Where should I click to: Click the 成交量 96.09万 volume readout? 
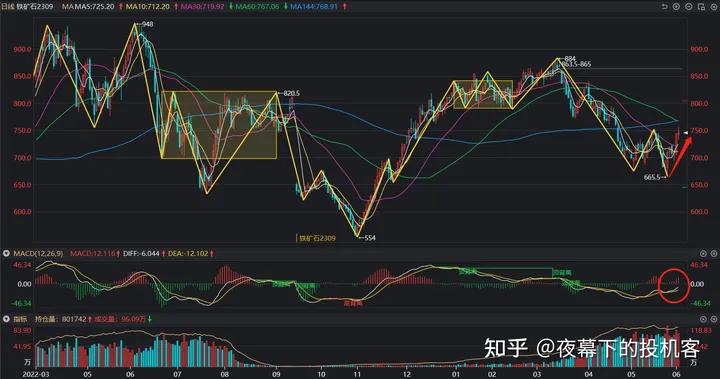pyautogui.click(x=120, y=319)
